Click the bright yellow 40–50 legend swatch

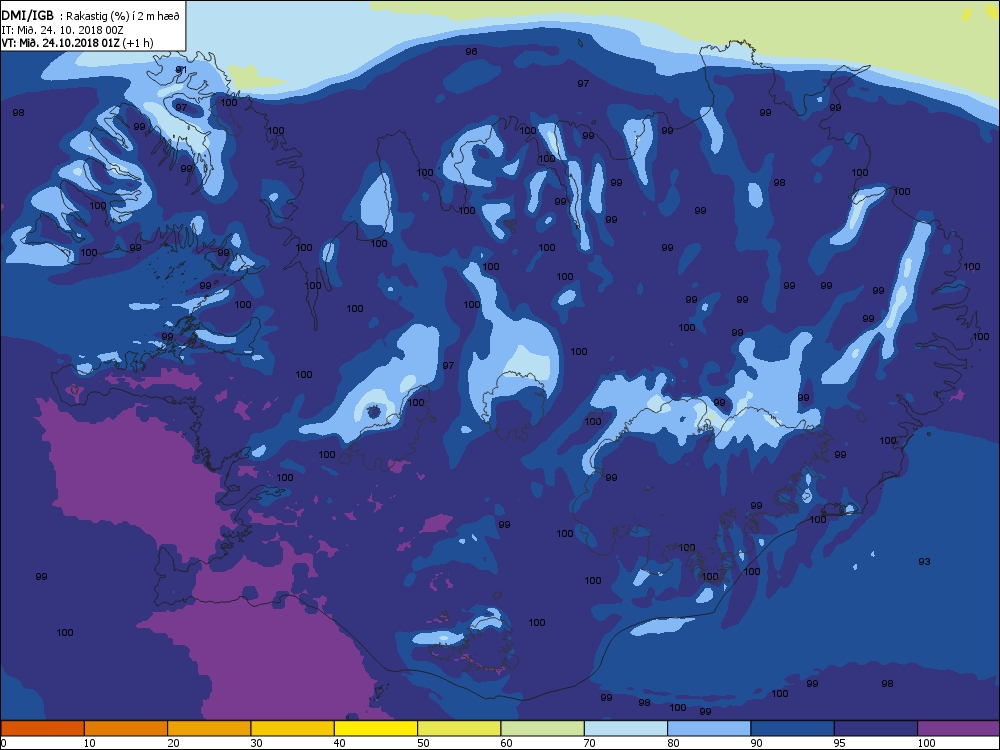click(x=376, y=728)
